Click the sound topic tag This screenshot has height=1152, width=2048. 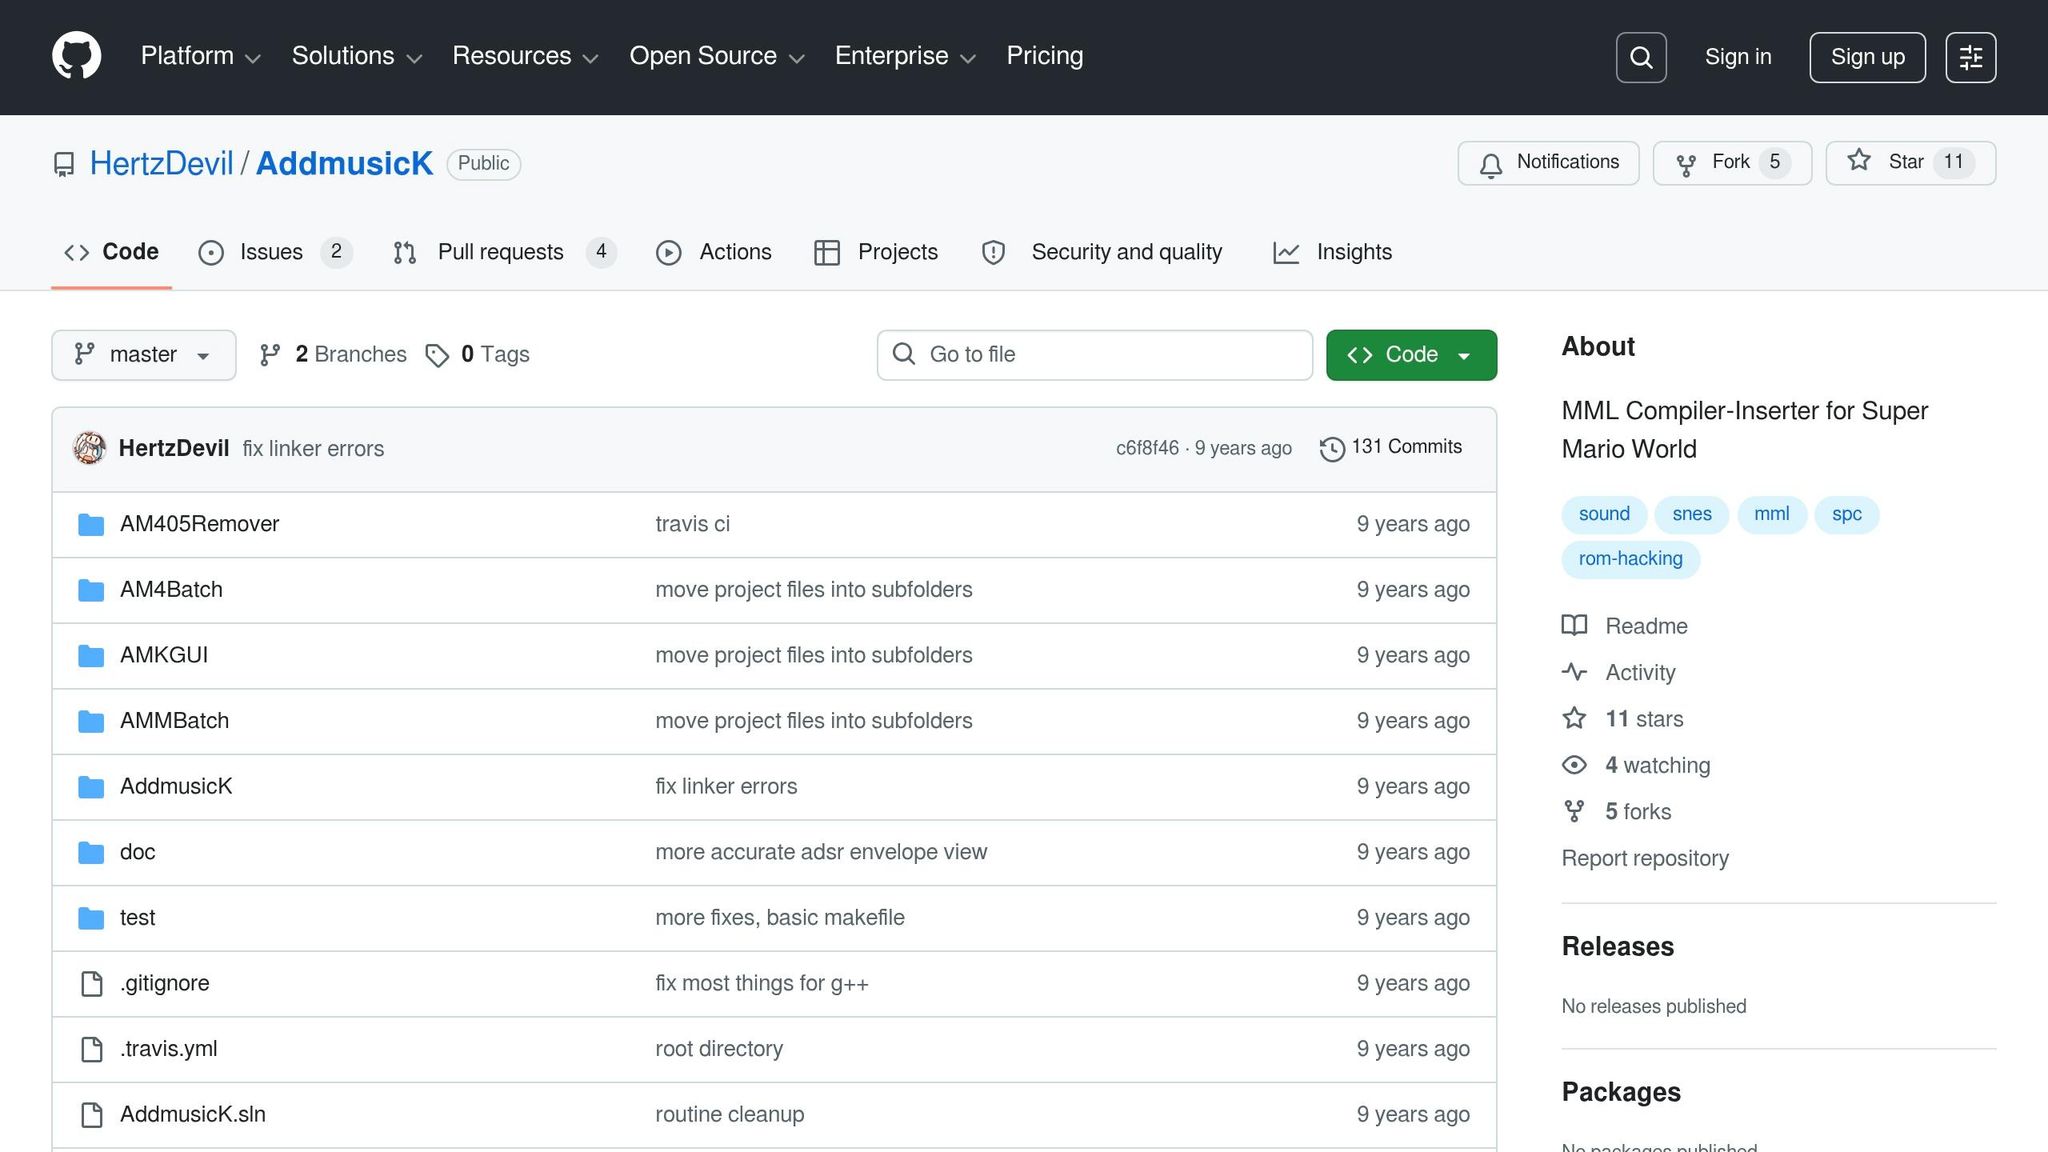(x=1604, y=515)
